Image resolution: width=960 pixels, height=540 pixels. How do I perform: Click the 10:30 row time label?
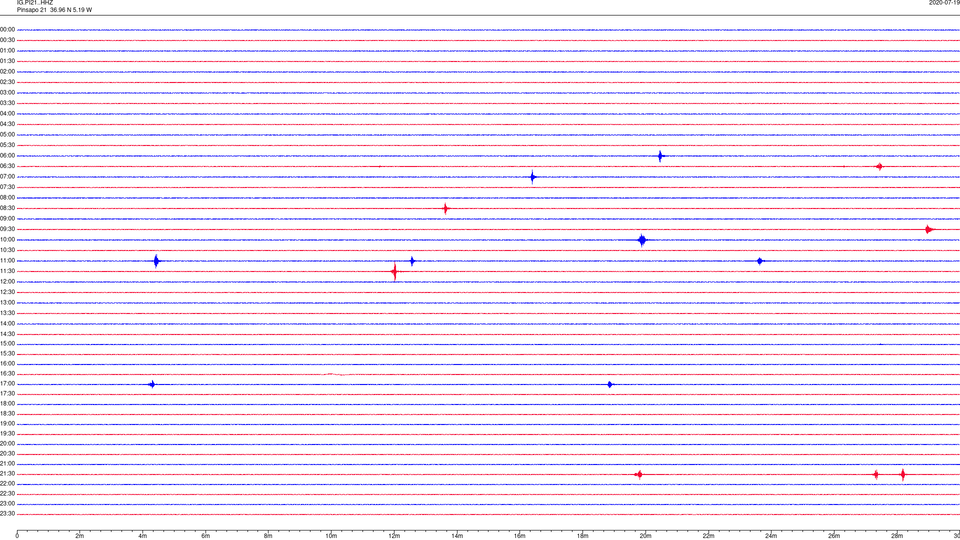coord(7,250)
